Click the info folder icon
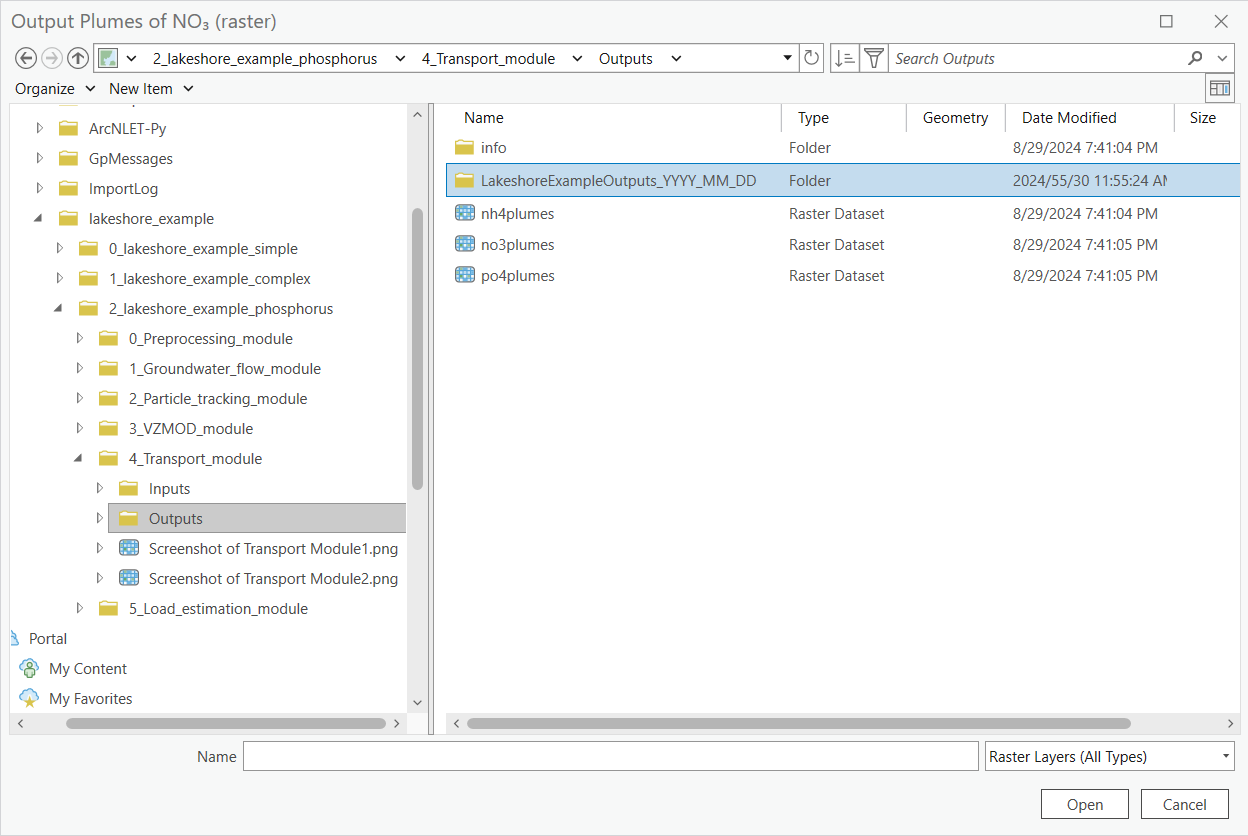Image resolution: width=1248 pixels, height=836 pixels. 464,147
